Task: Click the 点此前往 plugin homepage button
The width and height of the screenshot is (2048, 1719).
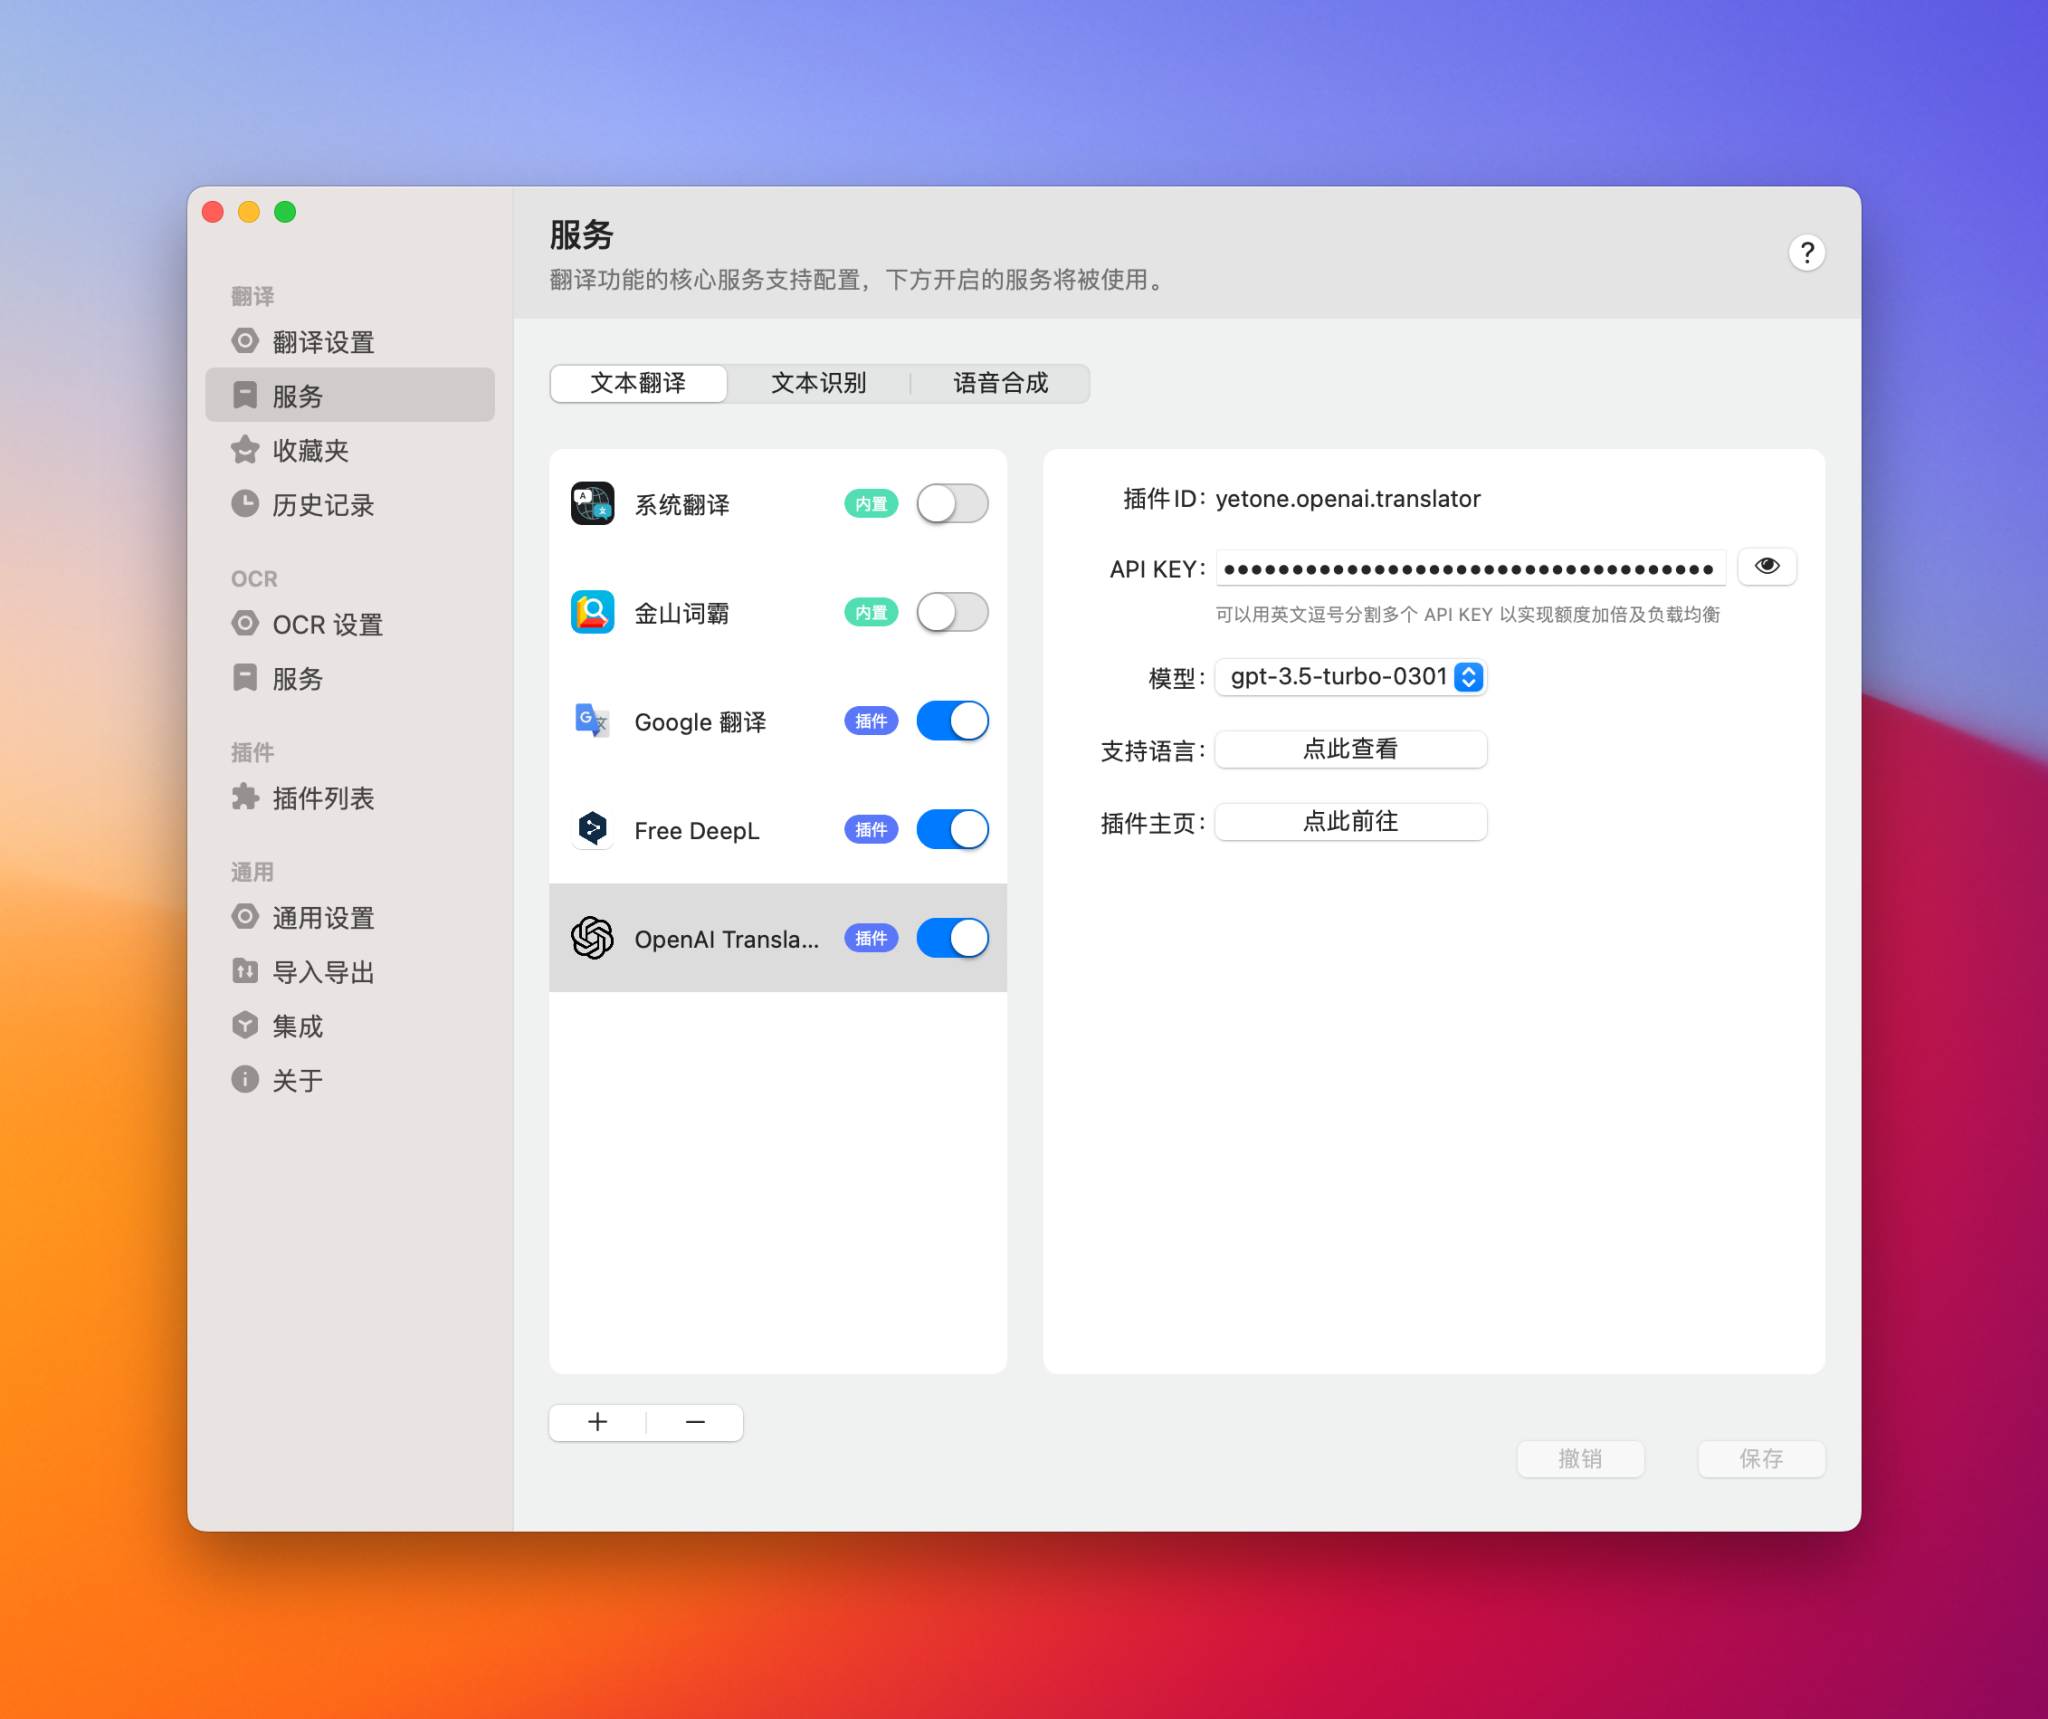Action: point(1350,822)
